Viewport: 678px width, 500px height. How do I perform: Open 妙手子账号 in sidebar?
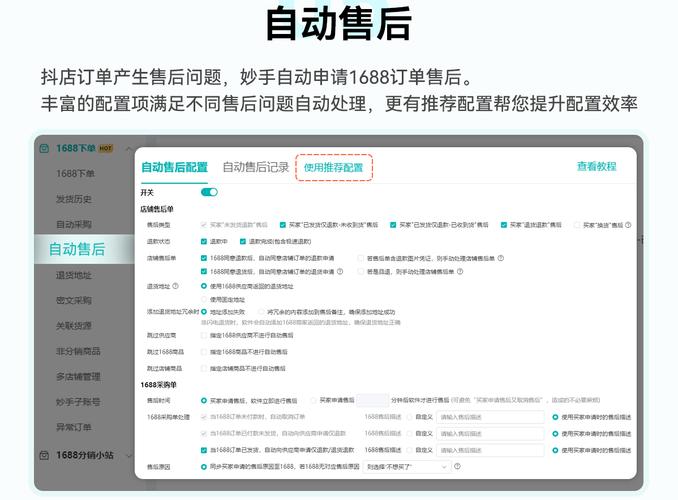[78, 402]
